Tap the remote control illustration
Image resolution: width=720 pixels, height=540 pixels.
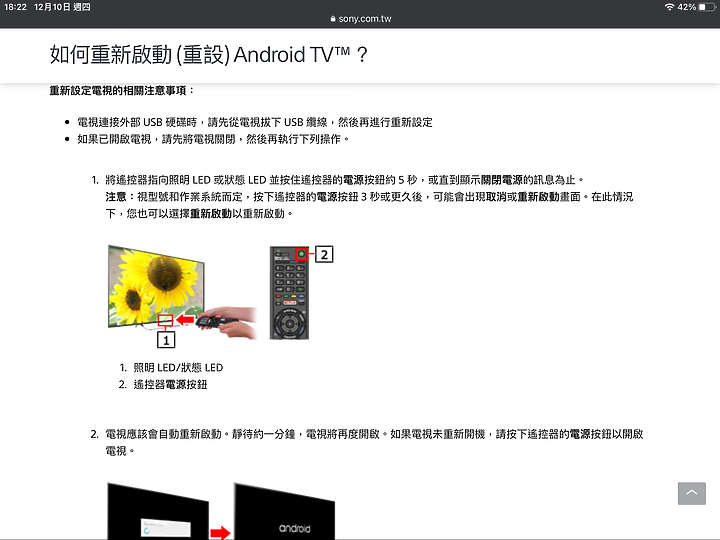coord(289,293)
